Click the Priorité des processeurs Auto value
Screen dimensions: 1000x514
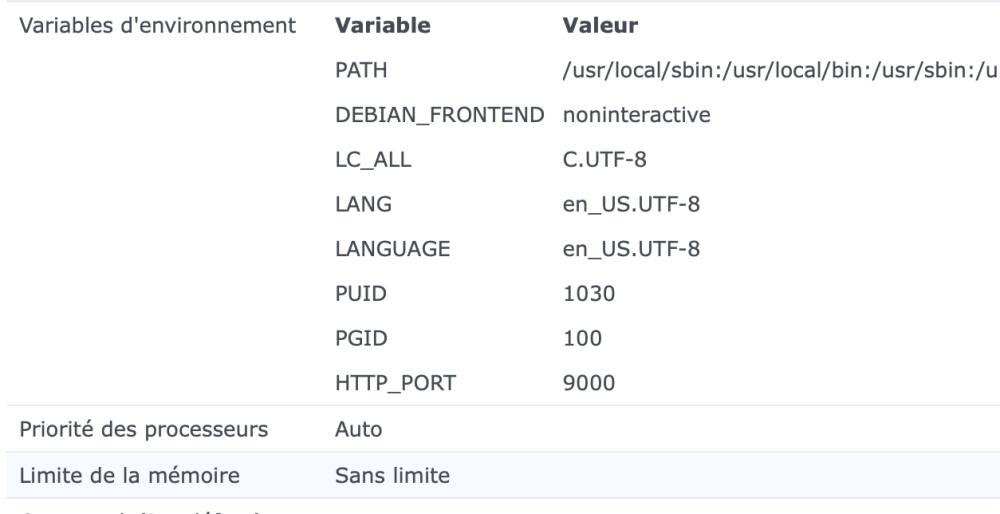[x=358, y=429]
